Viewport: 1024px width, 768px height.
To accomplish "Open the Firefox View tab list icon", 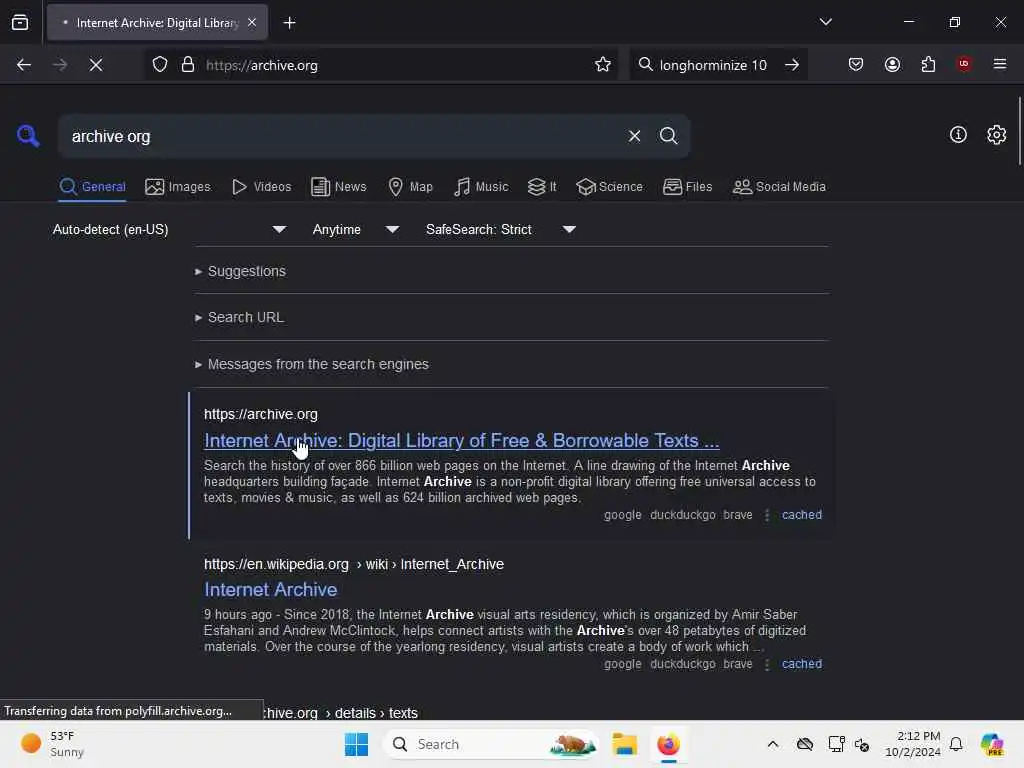I will (20, 23).
